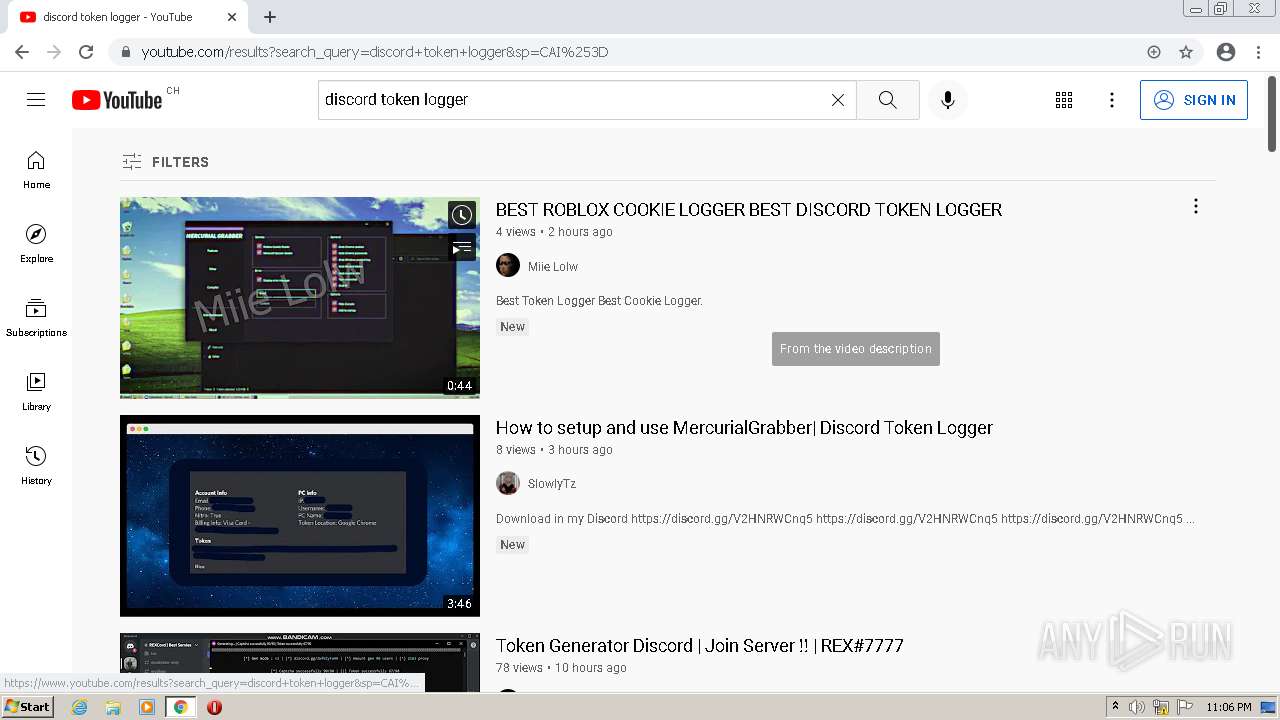Open Home in the sidebar

point(36,170)
